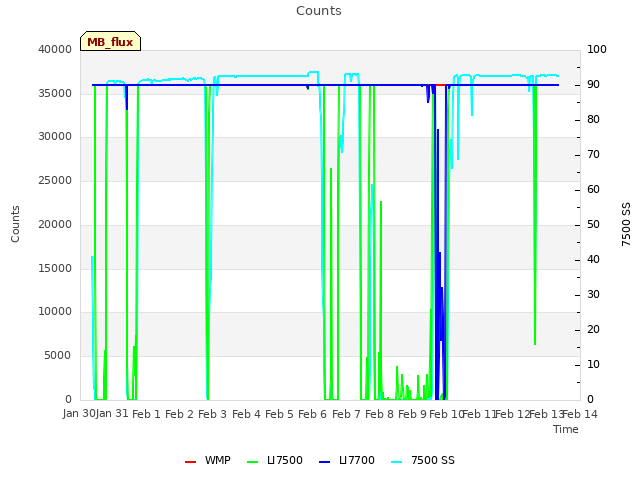The width and height of the screenshot is (640, 480).
Task: Click the 10 right-axis tick label
Action: (593, 364)
